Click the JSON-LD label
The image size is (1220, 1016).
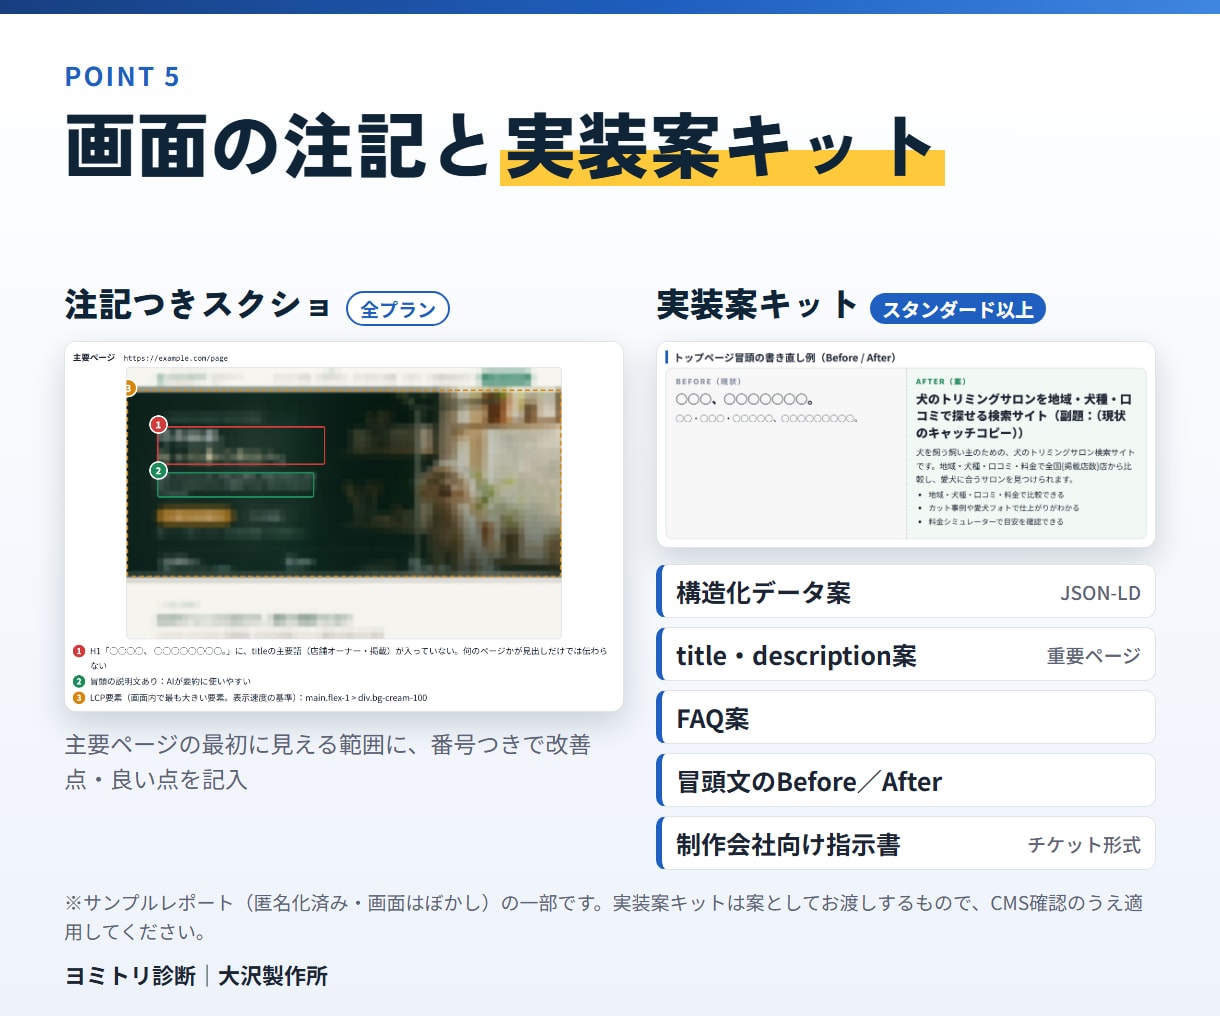pos(1100,593)
